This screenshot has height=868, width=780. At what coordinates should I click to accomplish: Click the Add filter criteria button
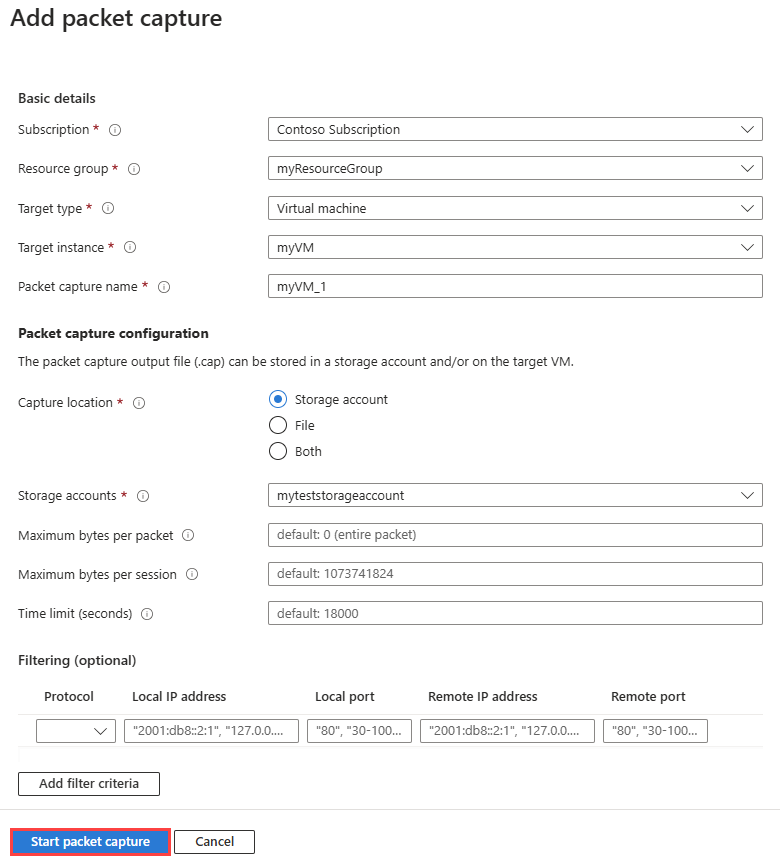89,783
